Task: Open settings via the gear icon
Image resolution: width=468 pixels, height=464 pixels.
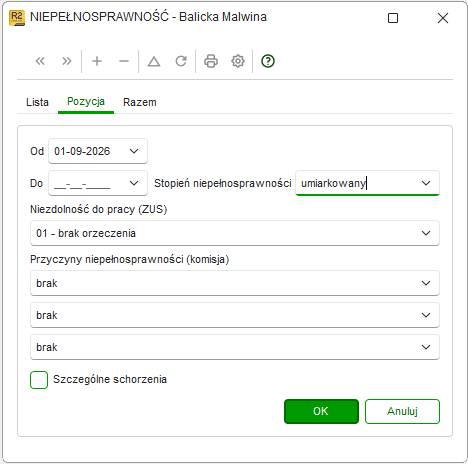Action: 238,61
